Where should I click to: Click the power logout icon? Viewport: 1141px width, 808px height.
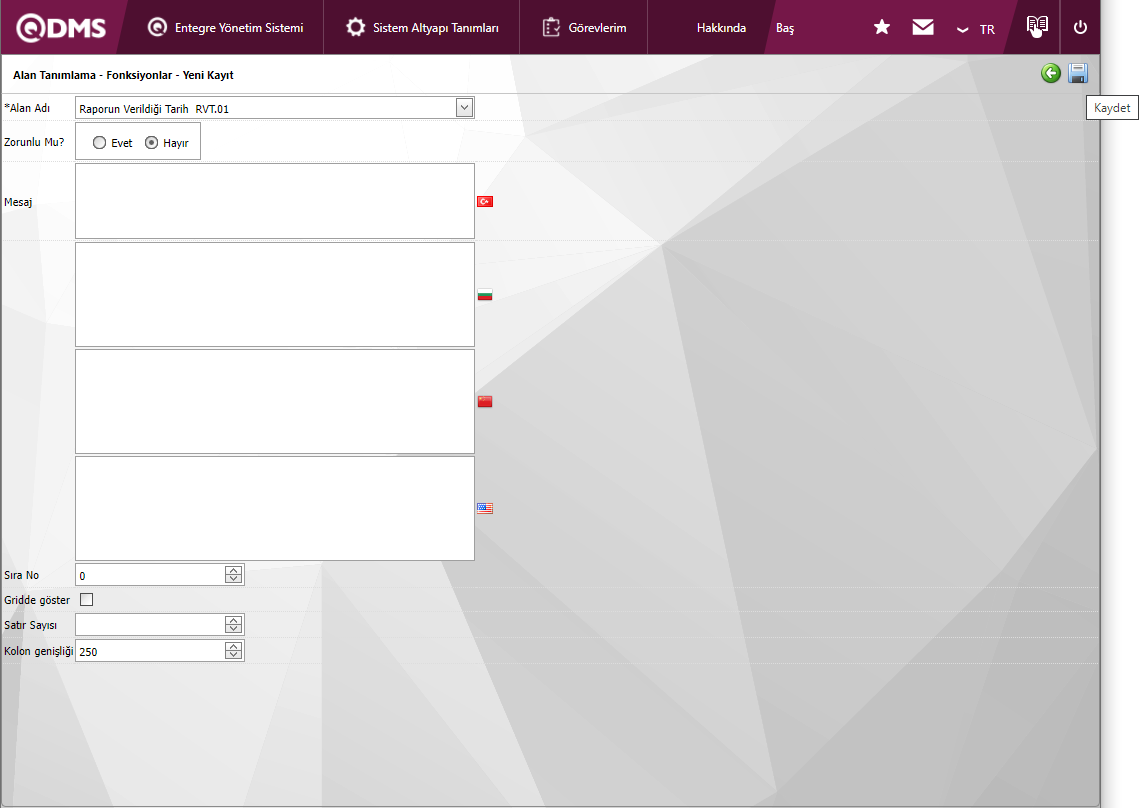(1080, 27)
